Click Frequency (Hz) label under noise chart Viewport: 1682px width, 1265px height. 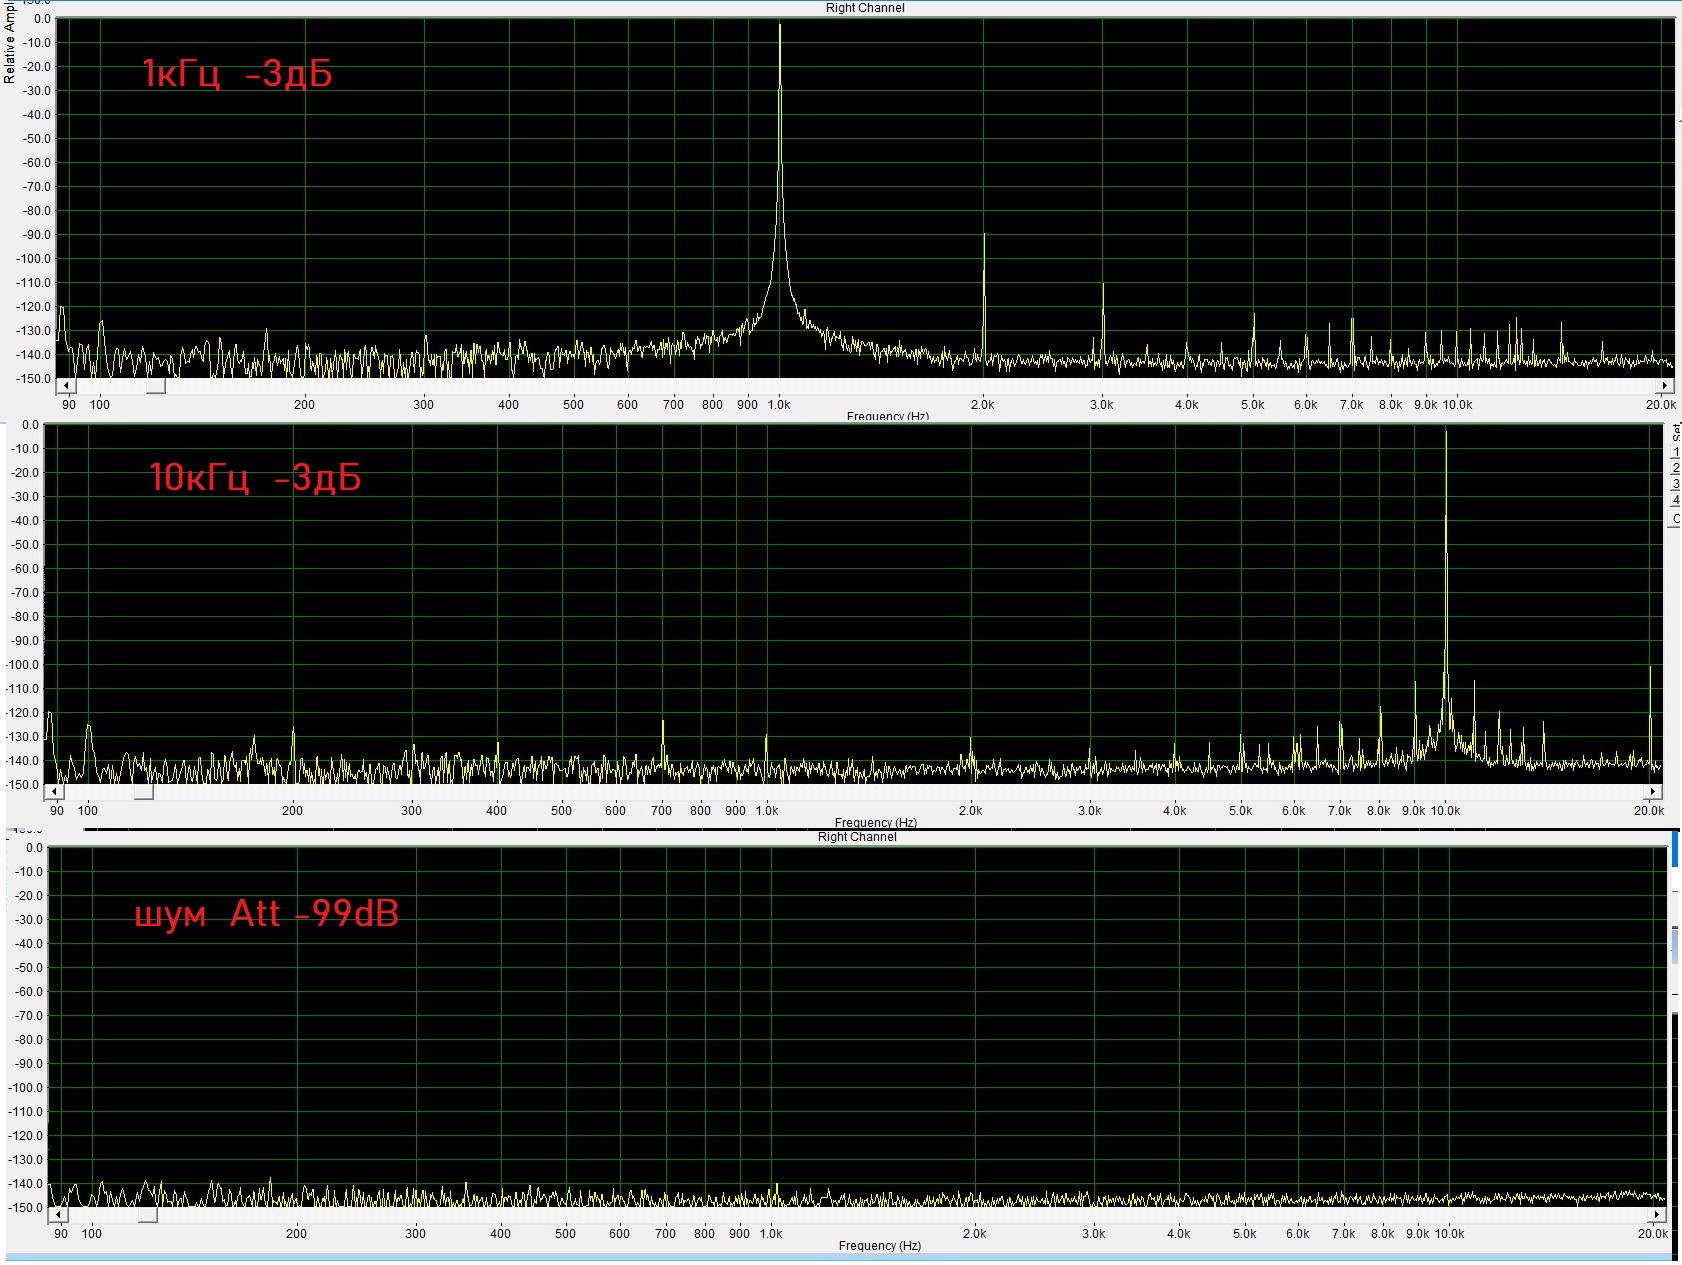pos(879,1246)
